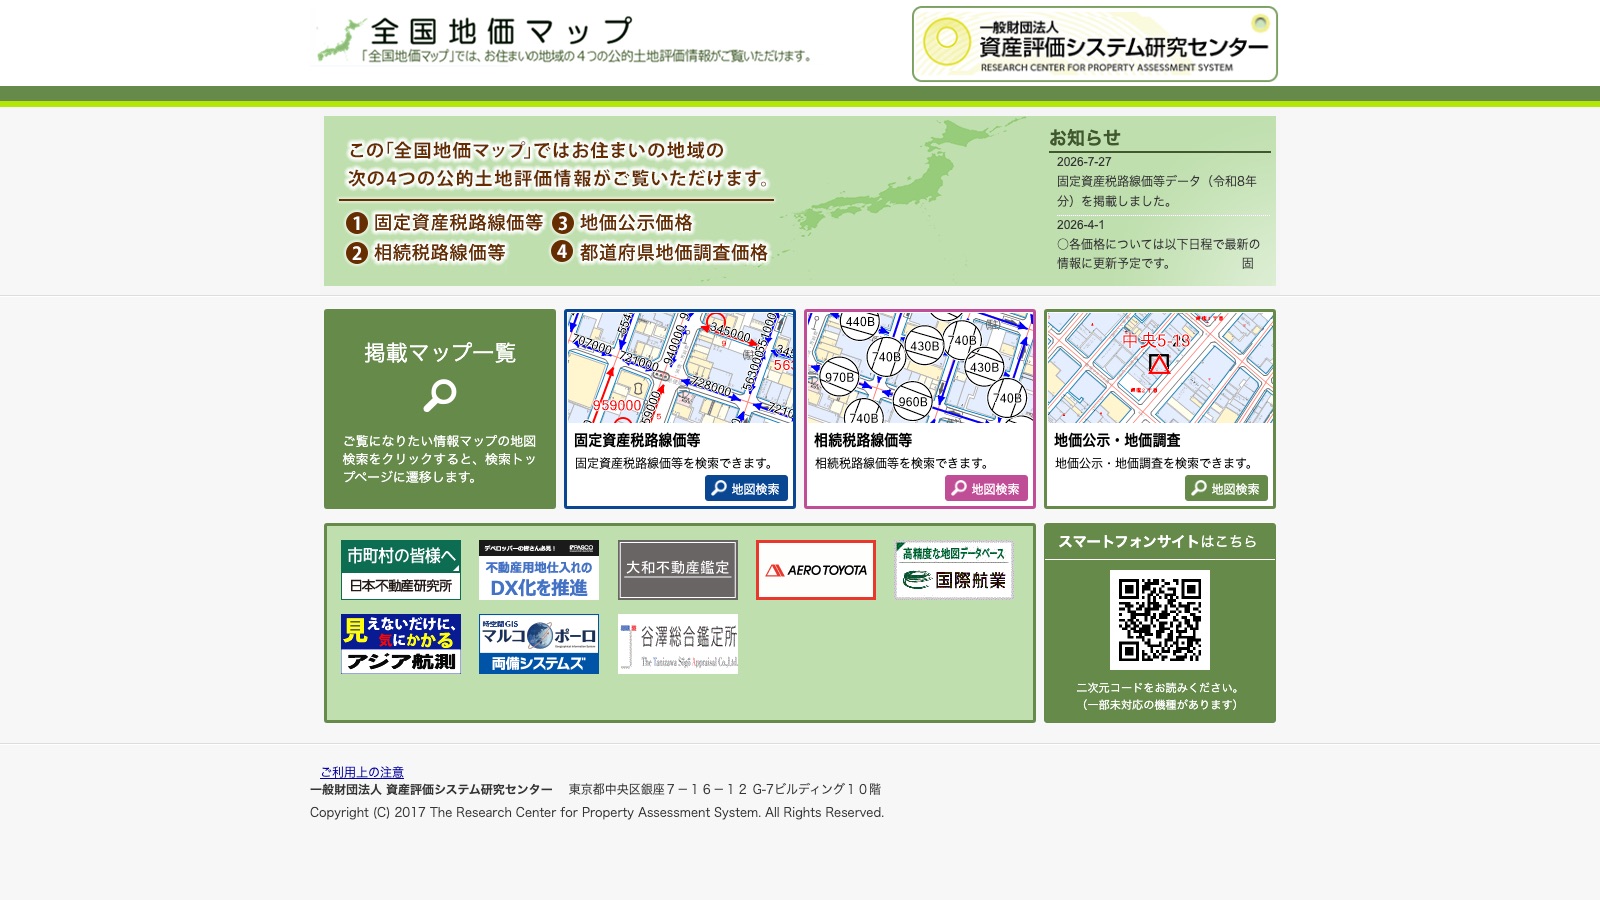Image resolution: width=1600 pixels, height=900 pixels.
Task: Click the 固定資産税路線価等 map thumbnail
Action: [x=680, y=367]
